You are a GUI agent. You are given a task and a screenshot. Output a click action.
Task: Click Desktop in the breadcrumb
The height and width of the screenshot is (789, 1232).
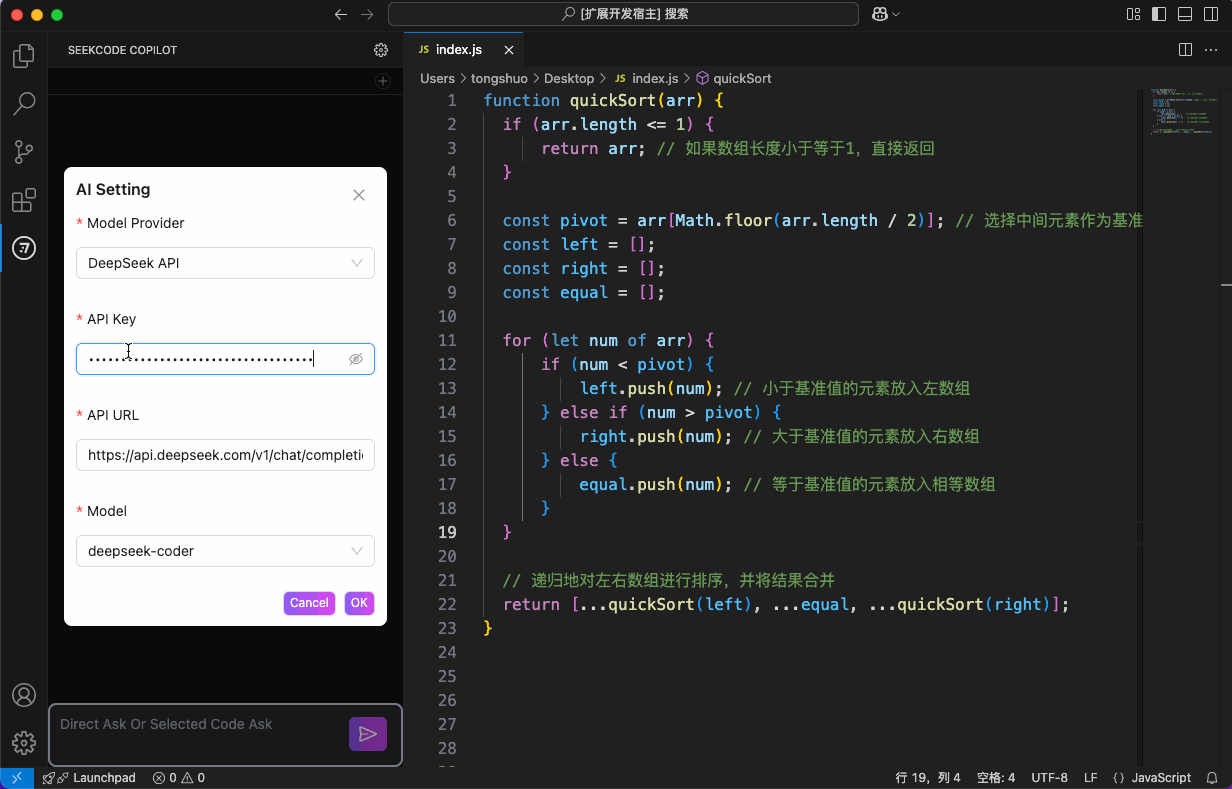569,78
